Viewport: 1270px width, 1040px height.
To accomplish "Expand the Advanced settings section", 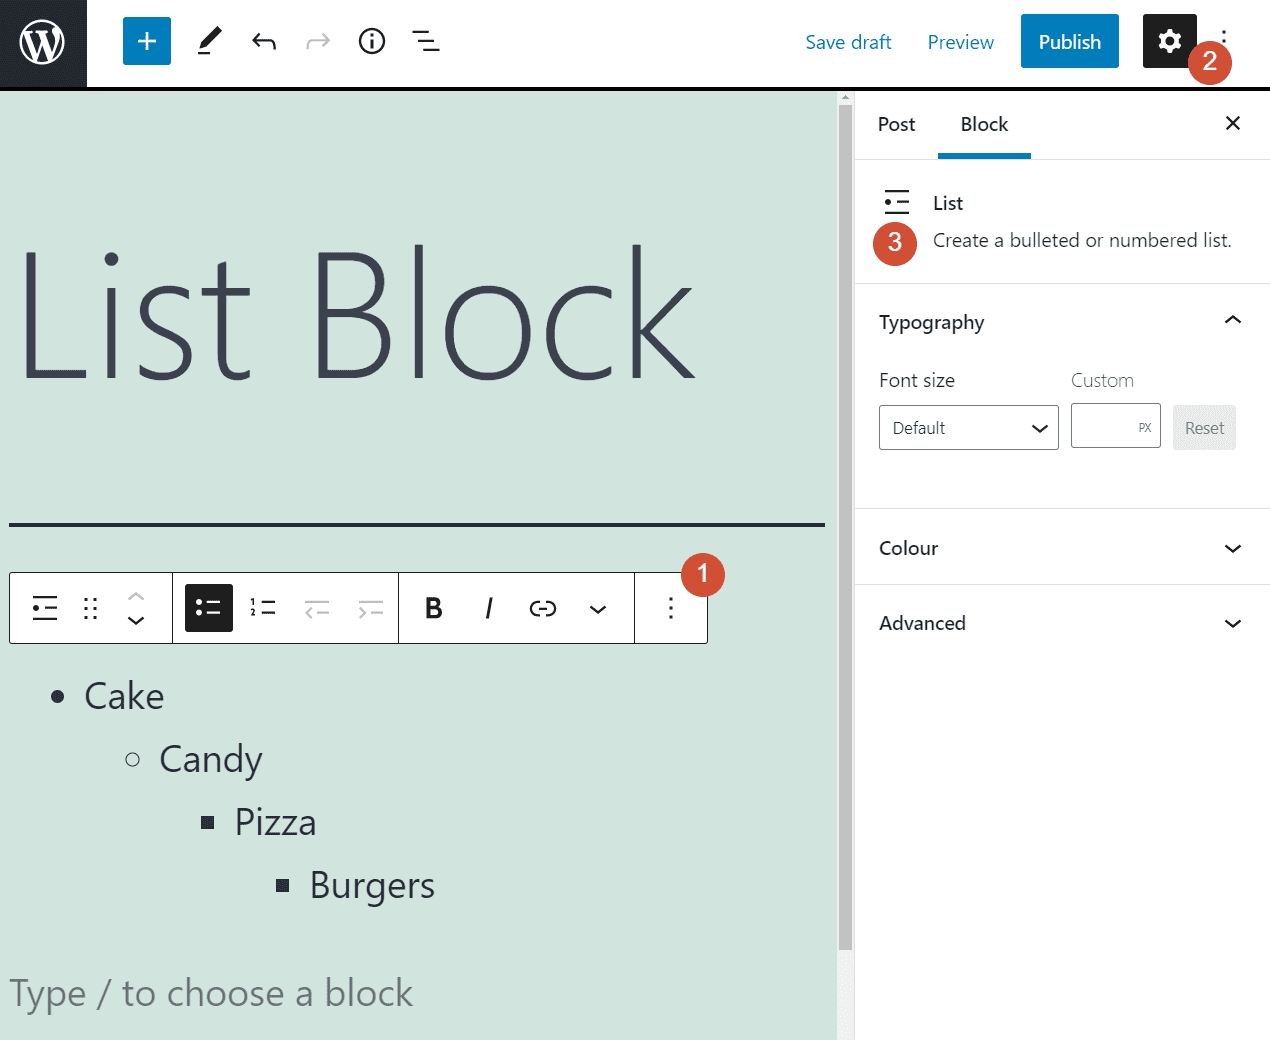I will [x=1062, y=622].
